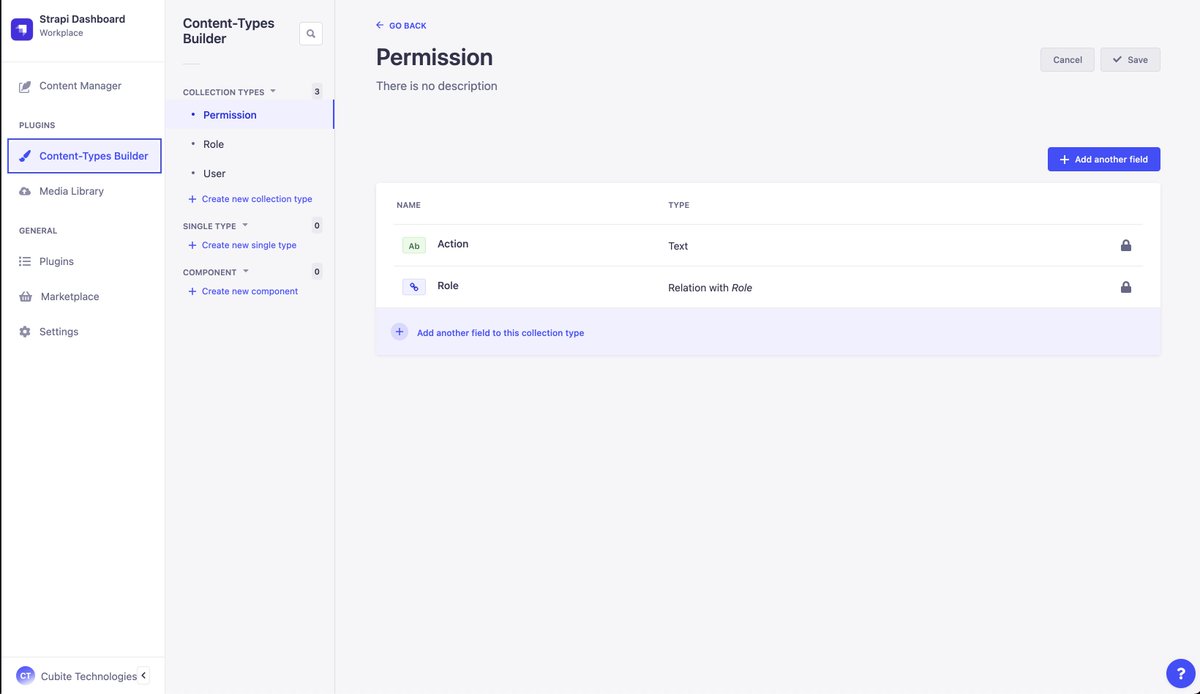Collapse the Collection Types section arrow
The width and height of the screenshot is (1200, 694).
pyautogui.click(x=273, y=91)
